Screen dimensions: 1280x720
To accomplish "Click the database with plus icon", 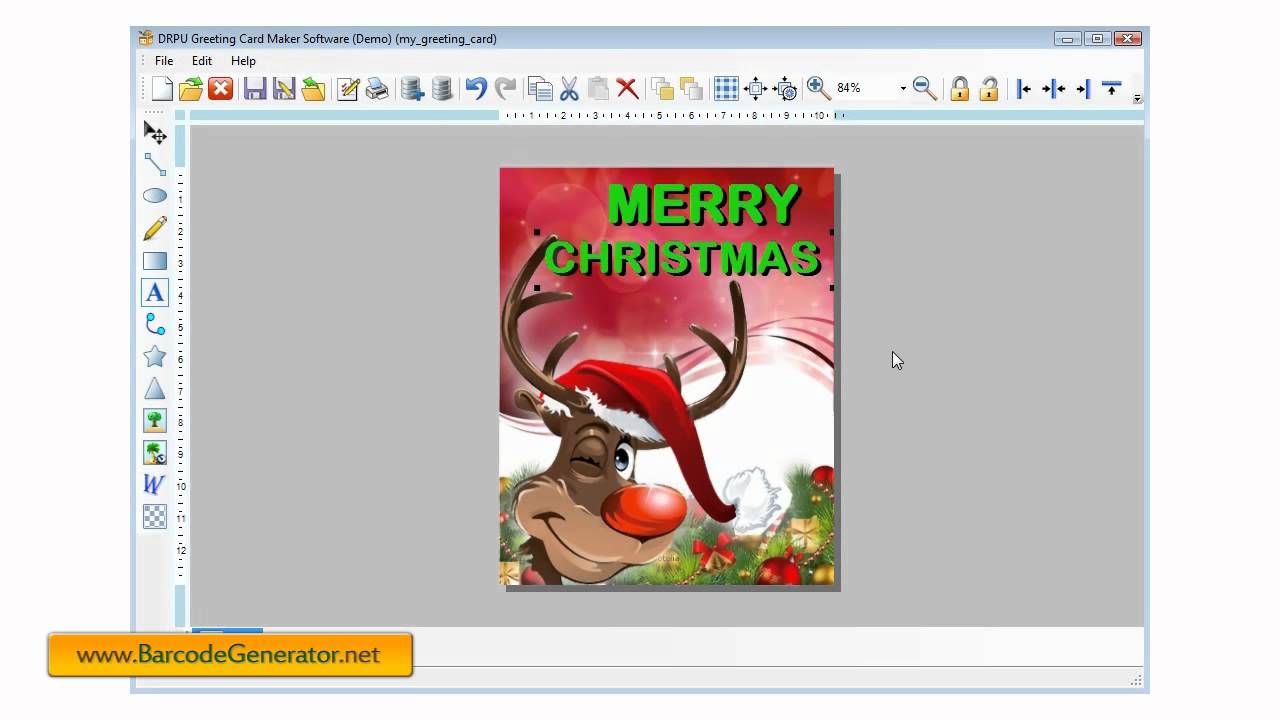I will point(412,89).
